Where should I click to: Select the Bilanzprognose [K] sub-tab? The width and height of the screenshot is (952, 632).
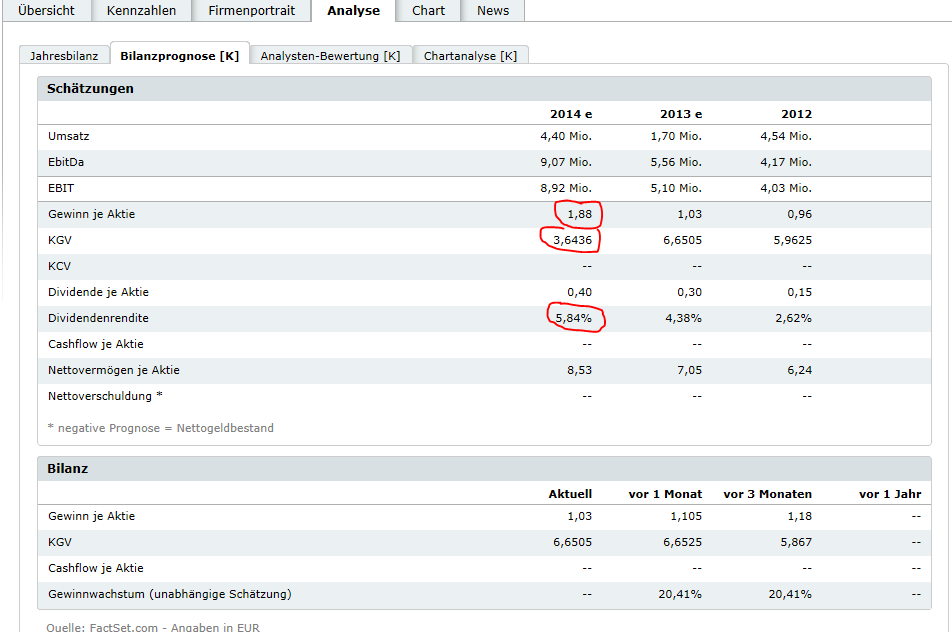[180, 56]
